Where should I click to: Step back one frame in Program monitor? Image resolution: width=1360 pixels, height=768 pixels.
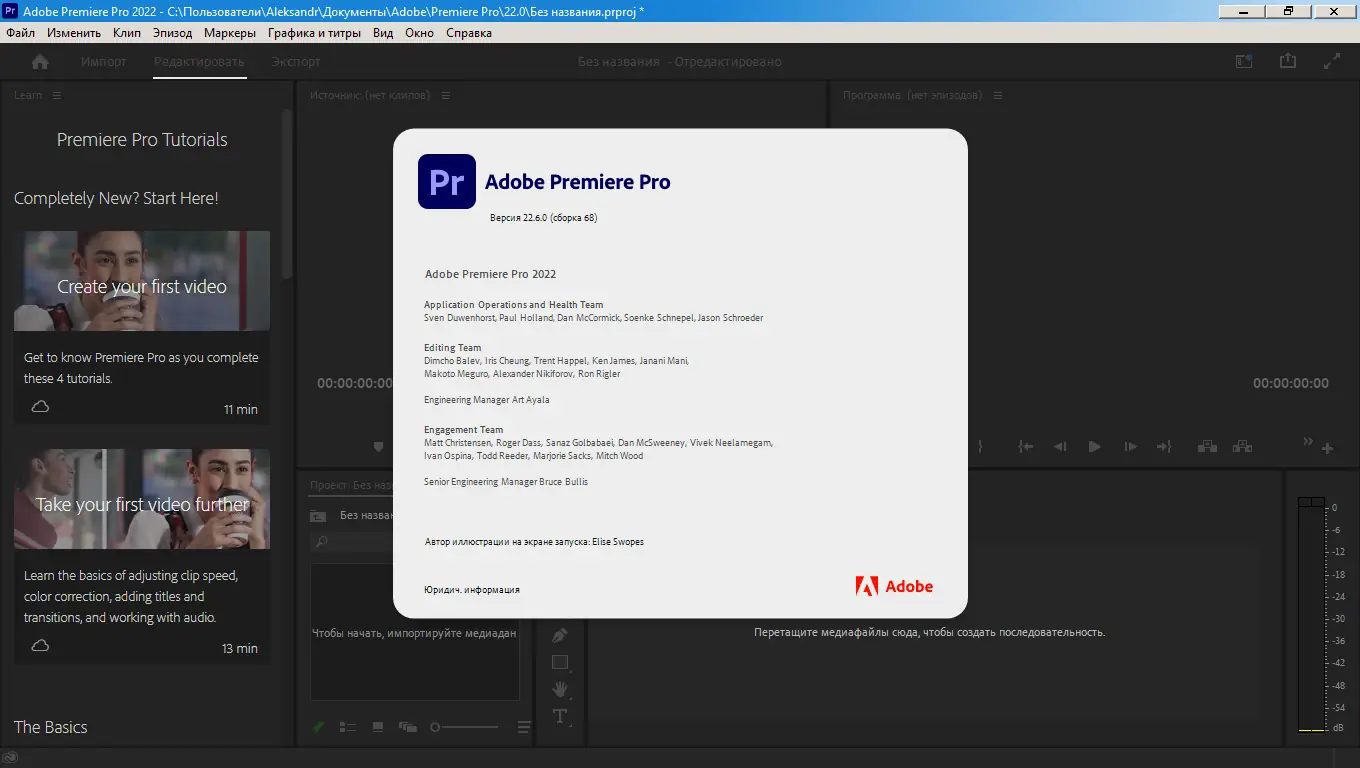[1060, 447]
